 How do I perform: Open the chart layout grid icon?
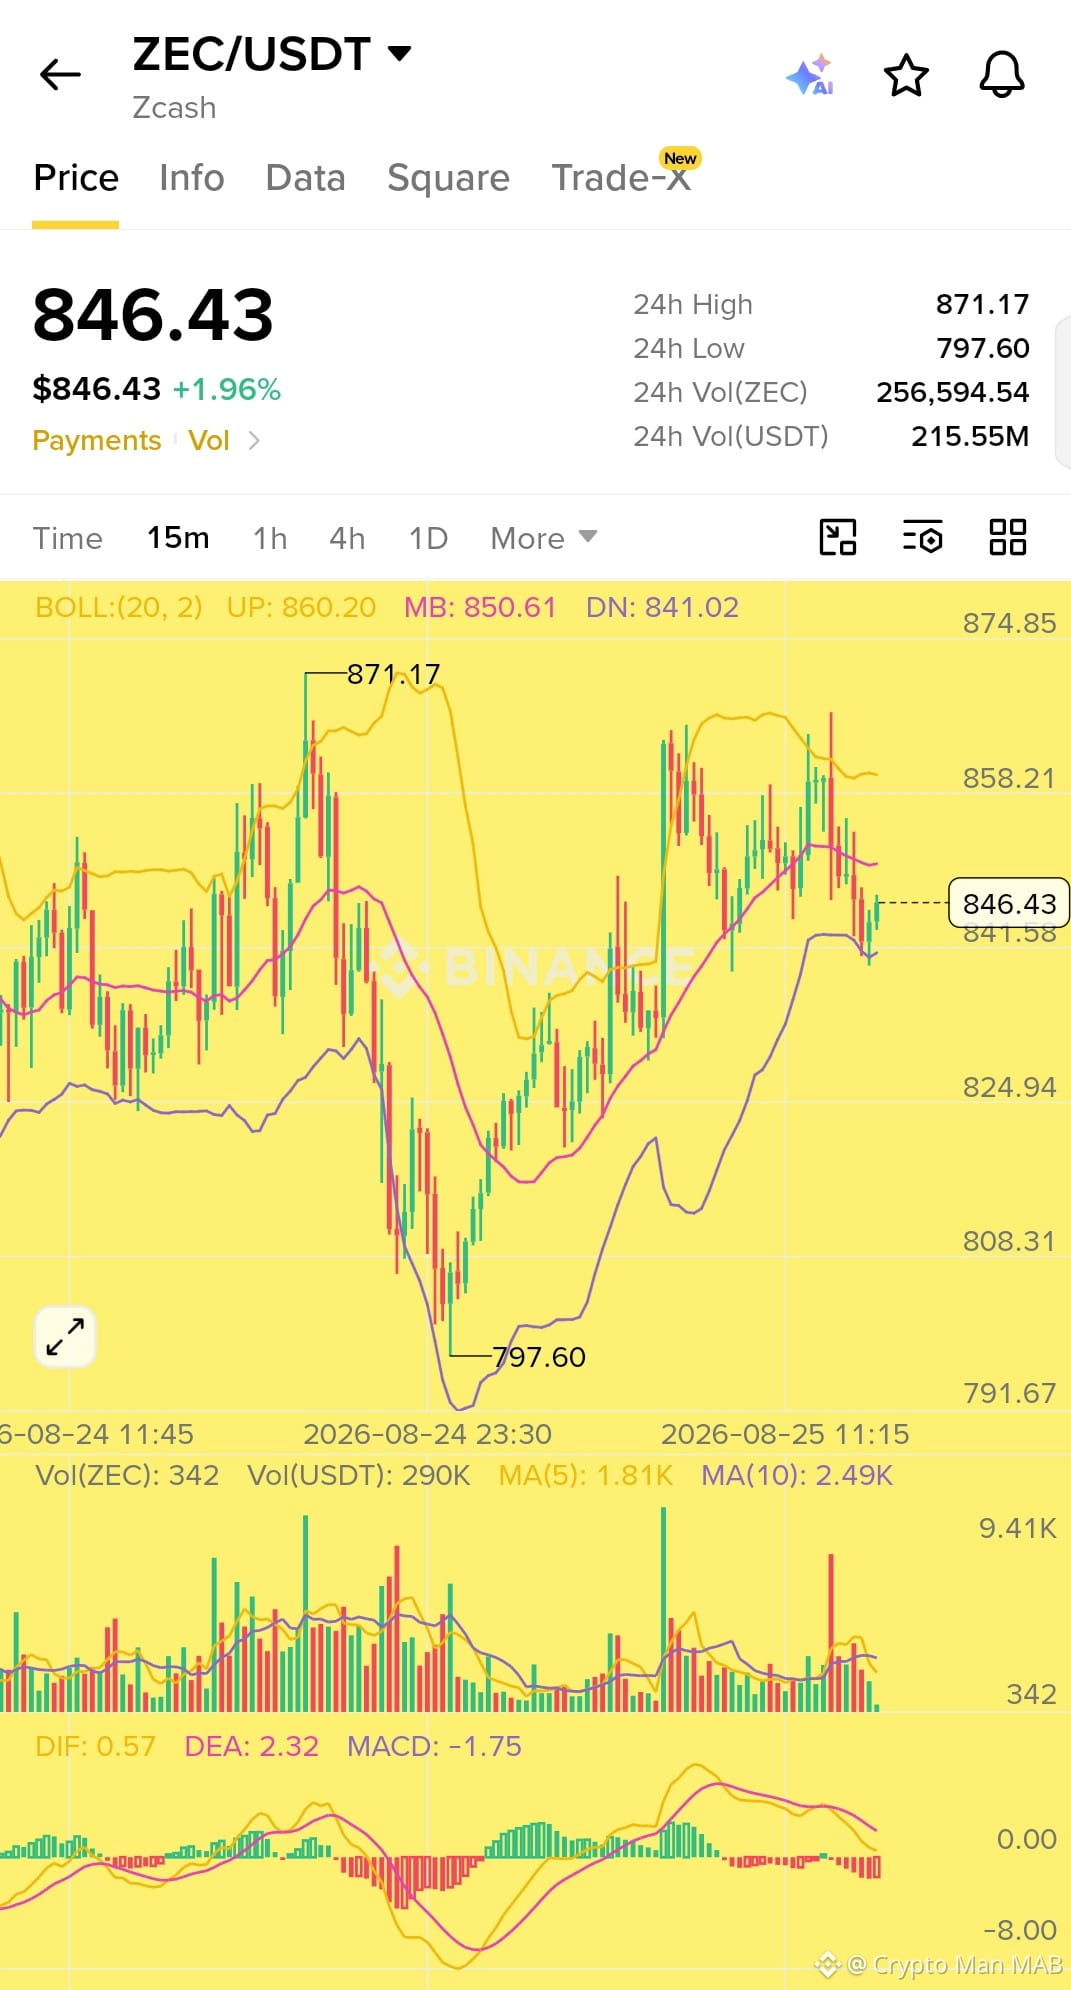(1007, 537)
